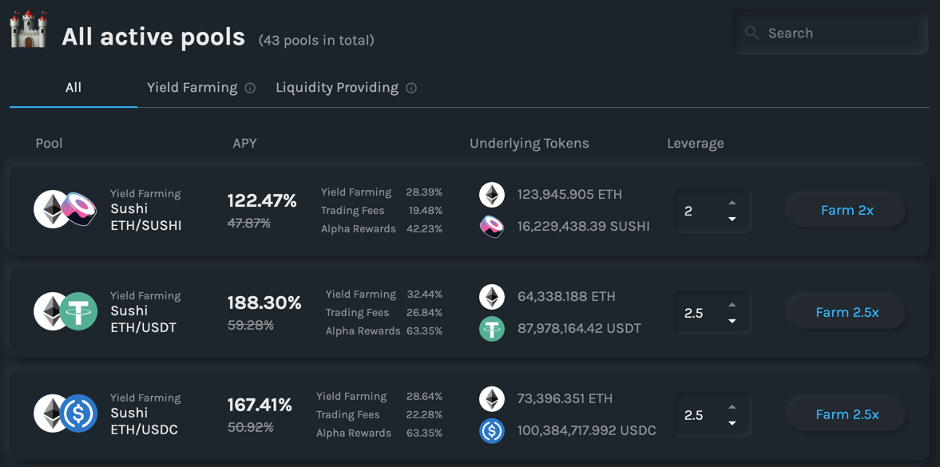
Task: Switch to the Yield Farming tab
Action: point(192,88)
